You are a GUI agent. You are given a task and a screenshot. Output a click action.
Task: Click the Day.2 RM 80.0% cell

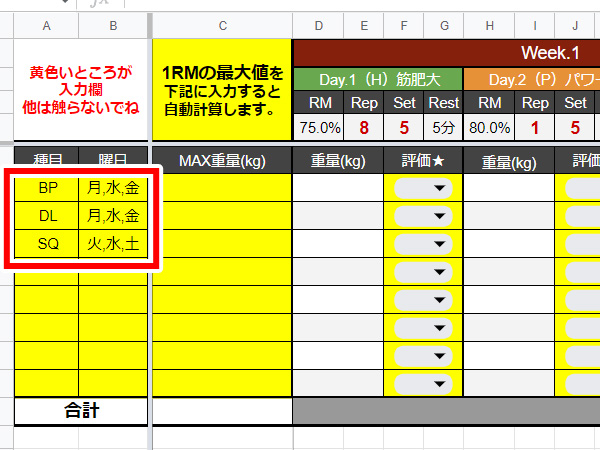pyautogui.click(x=489, y=127)
